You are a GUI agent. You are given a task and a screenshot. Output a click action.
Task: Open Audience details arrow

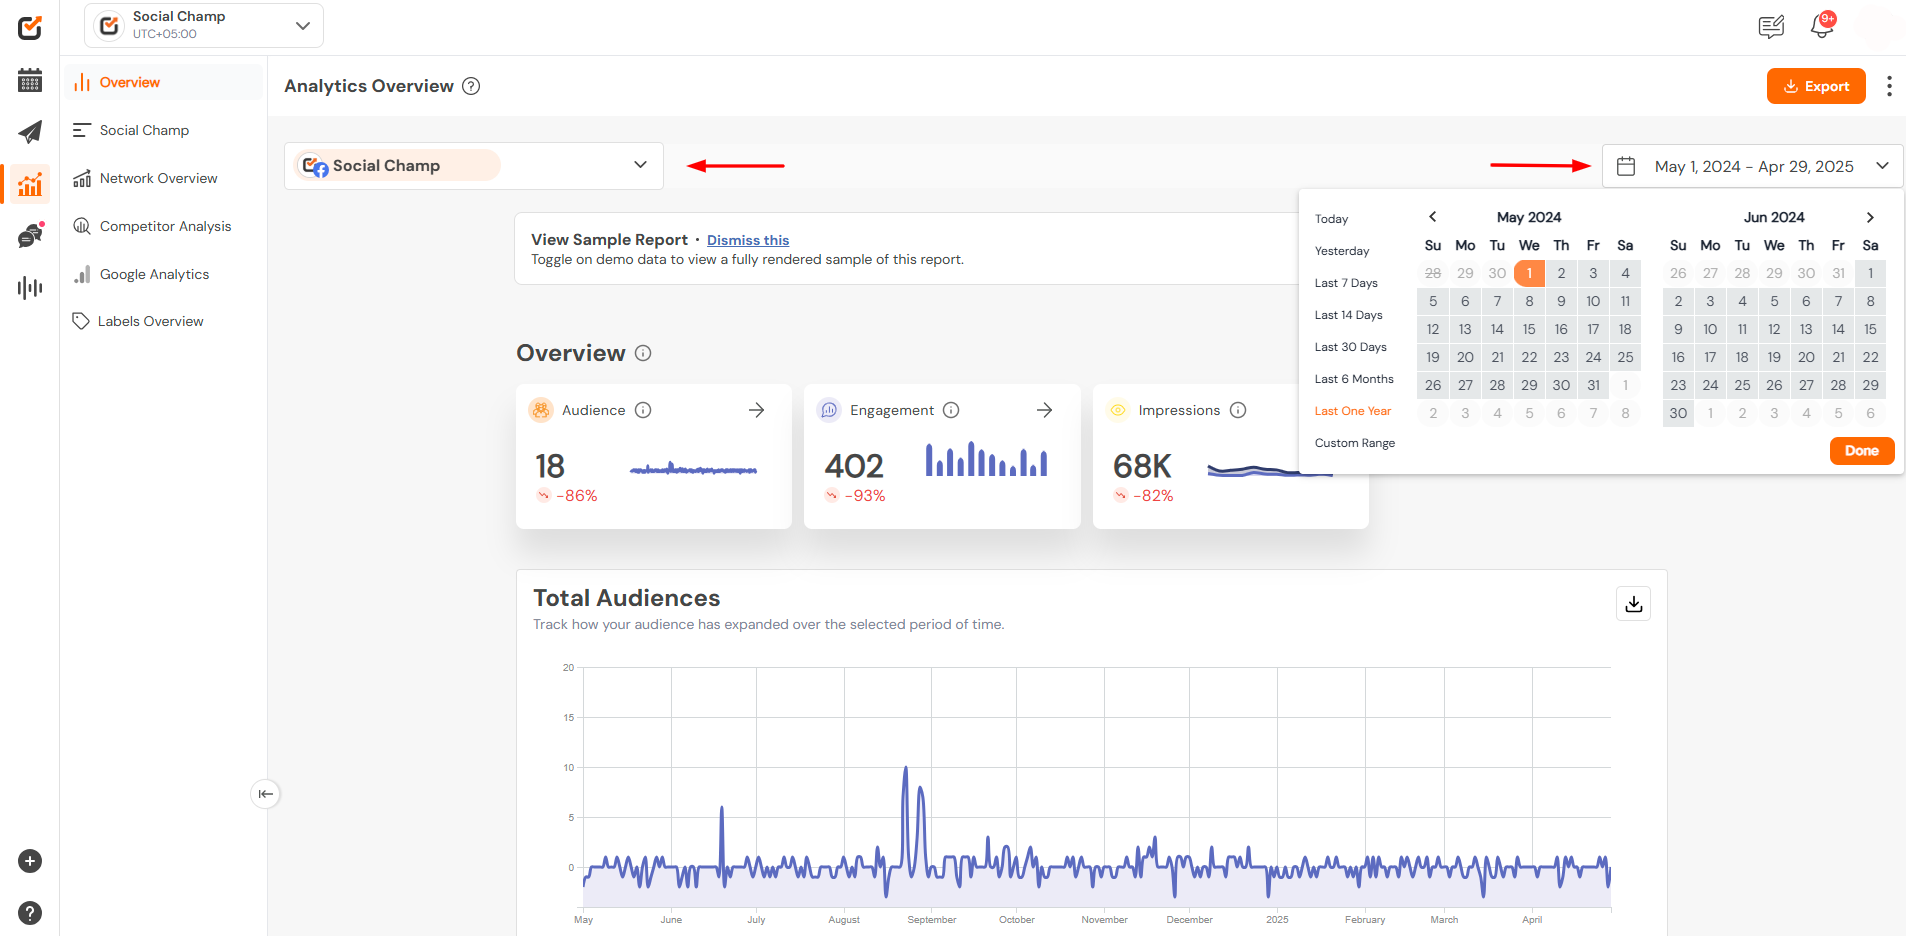point(757,410)
